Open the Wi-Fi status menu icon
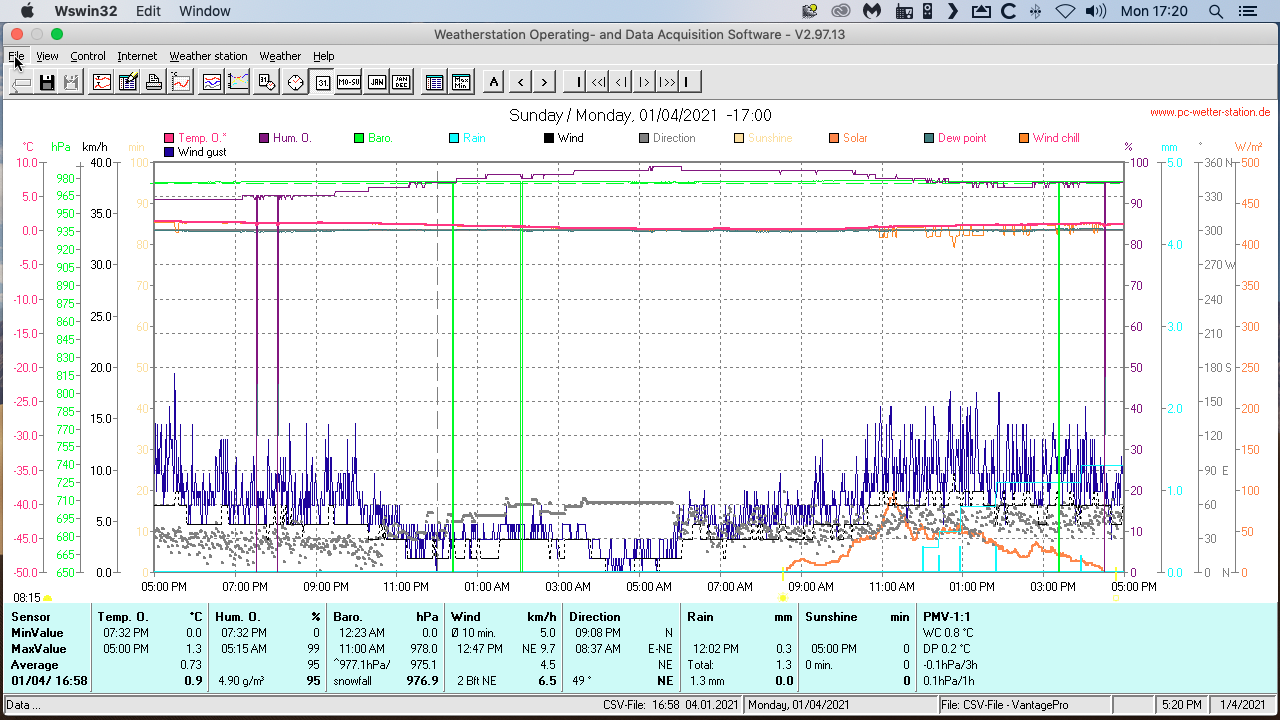1280x720 pixels. point(1065,11)
